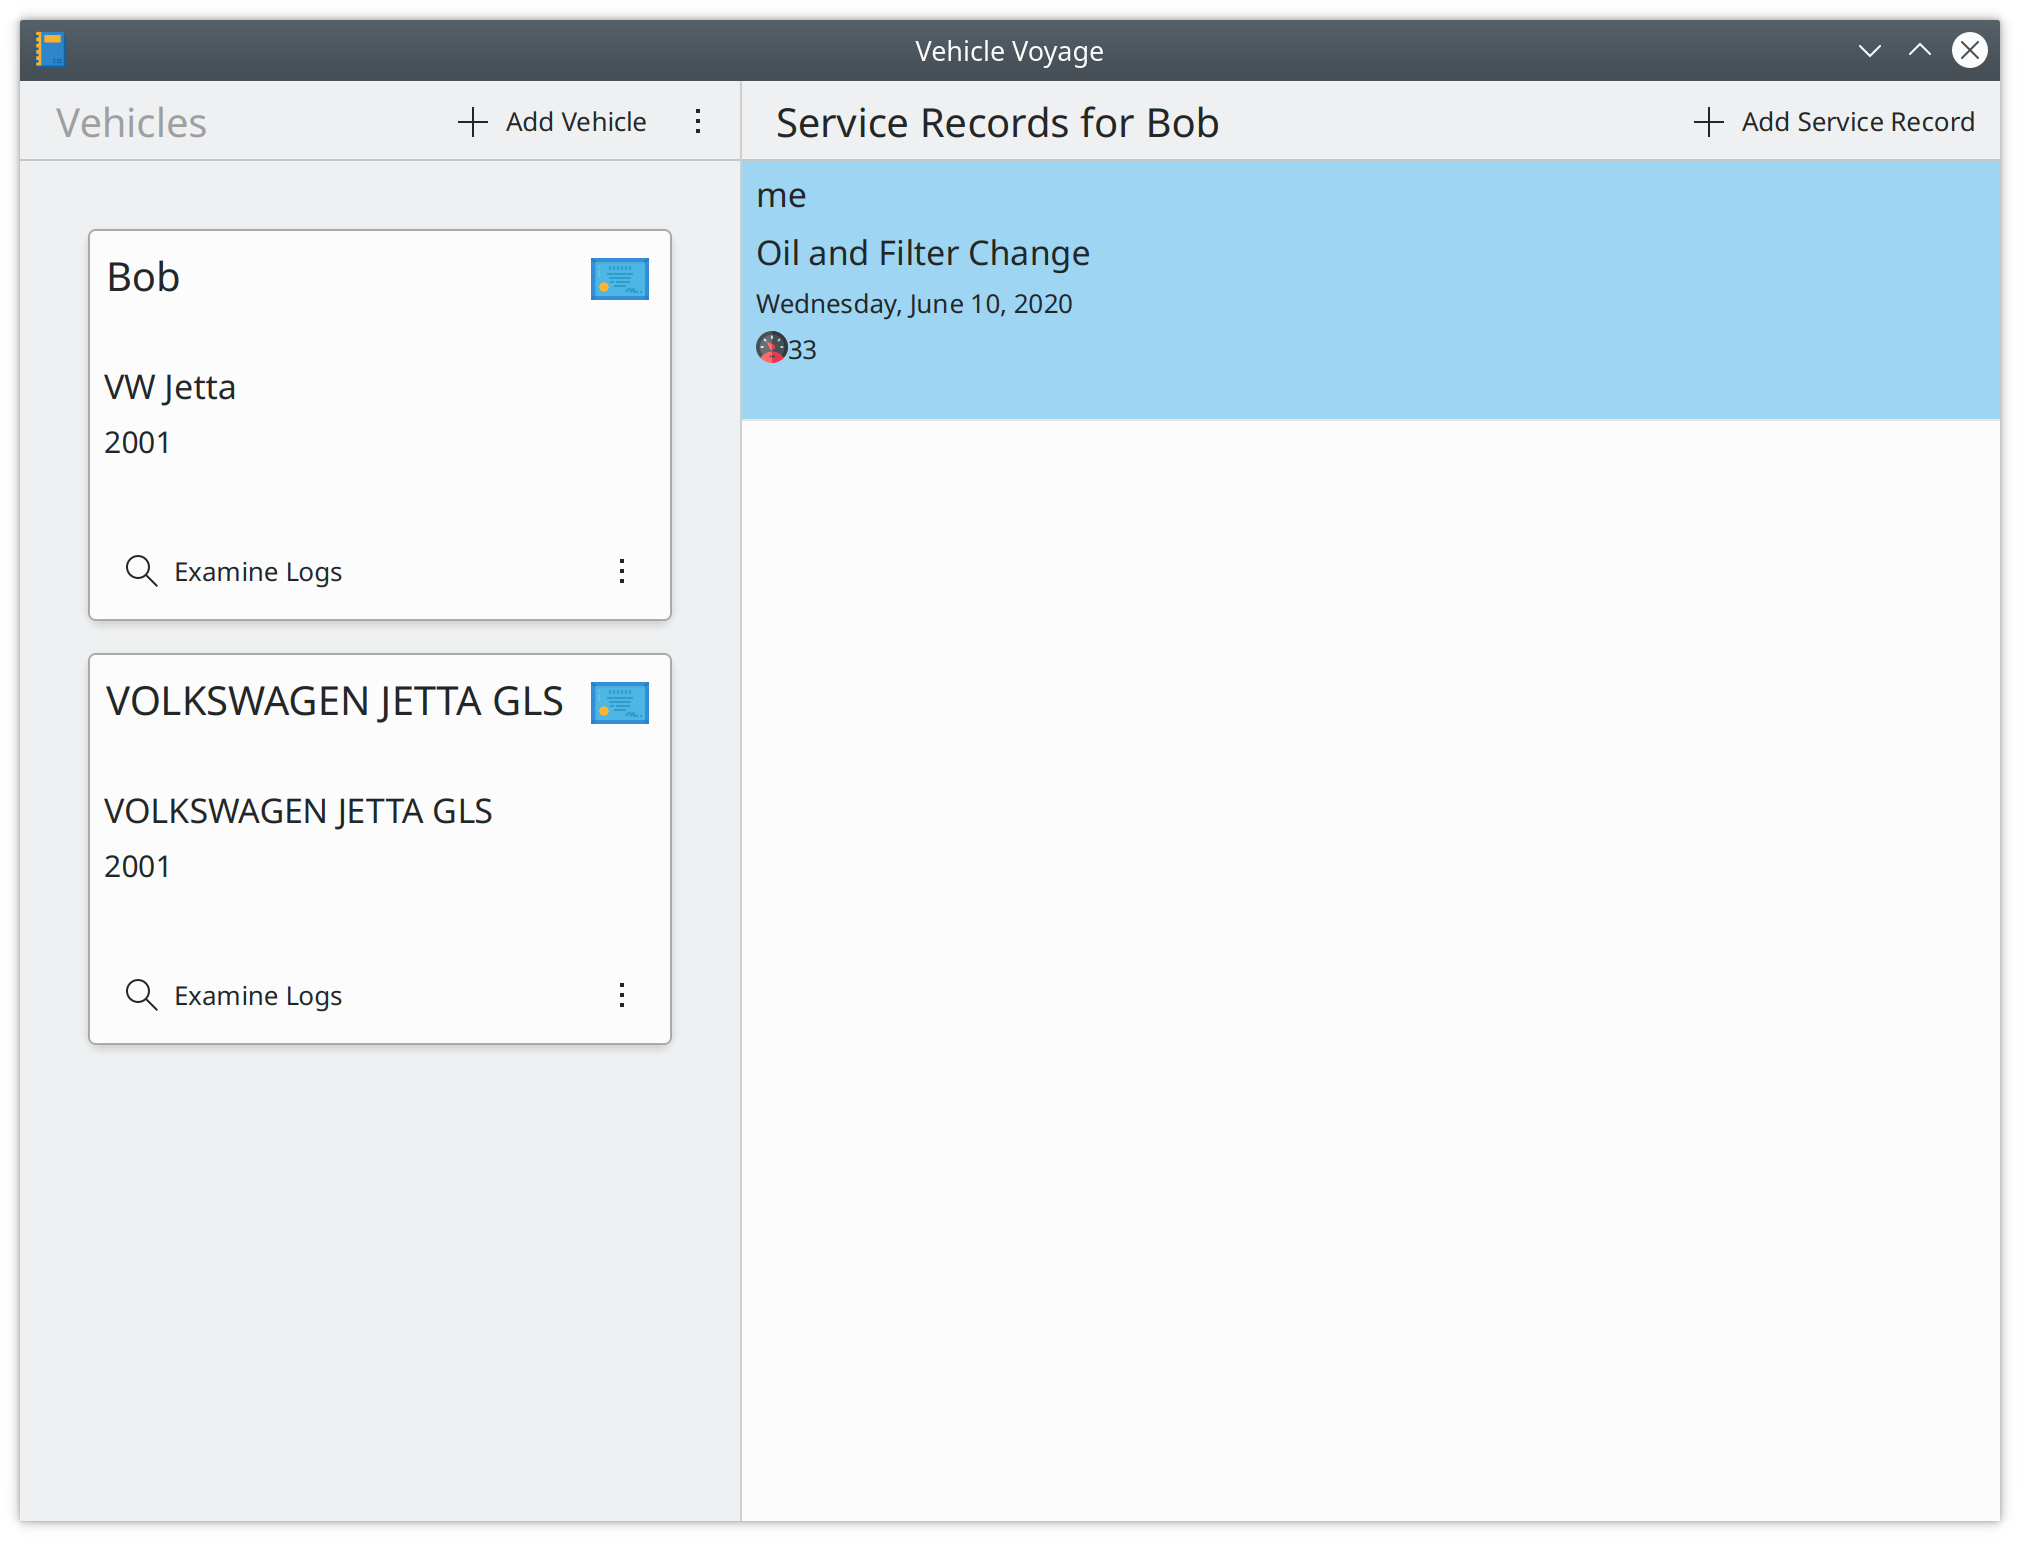Open the Bob card three-dot menu

tap(622, 571)
